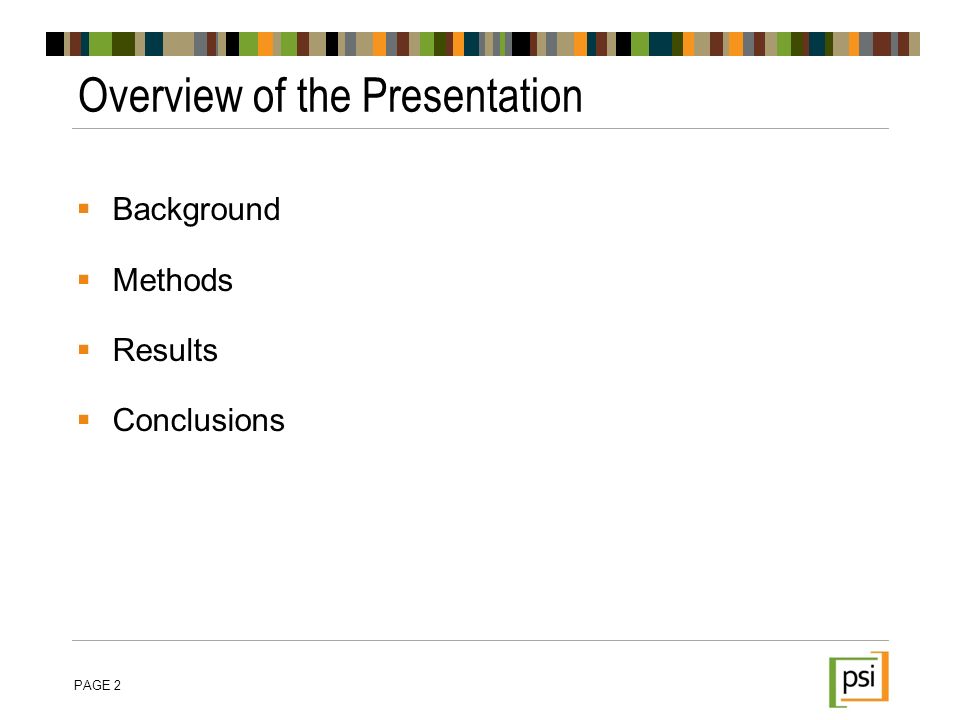The image size is (960, 720).
Task: Click the orange bullet beside Results
Action: click(x=84, y=350)
